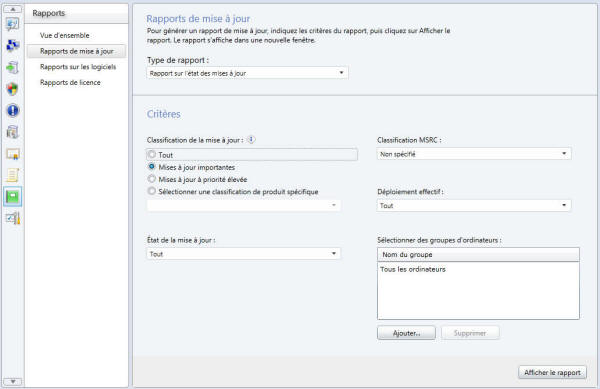Open Rapports sur les logiciels
Viewport: 600px width, 389px height.
tap(78, 67)
